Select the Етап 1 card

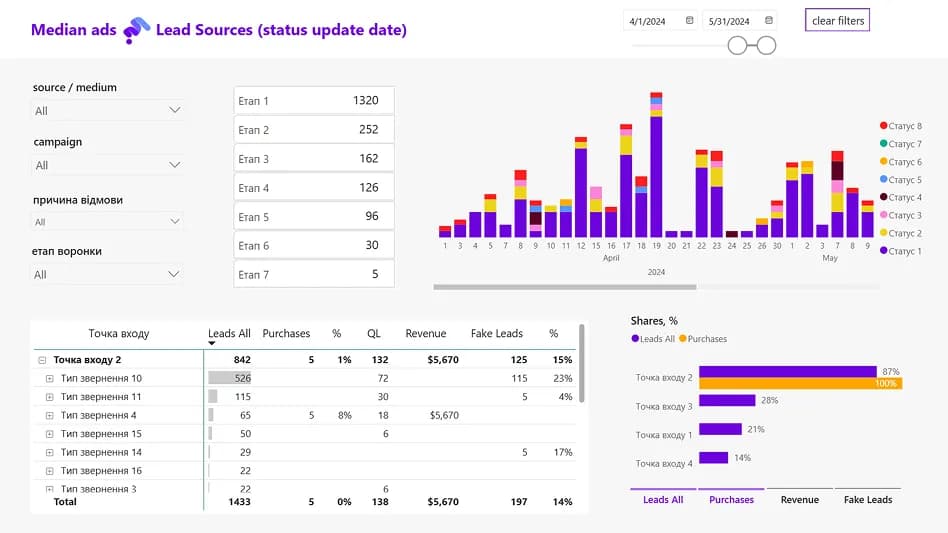(313, 101)
